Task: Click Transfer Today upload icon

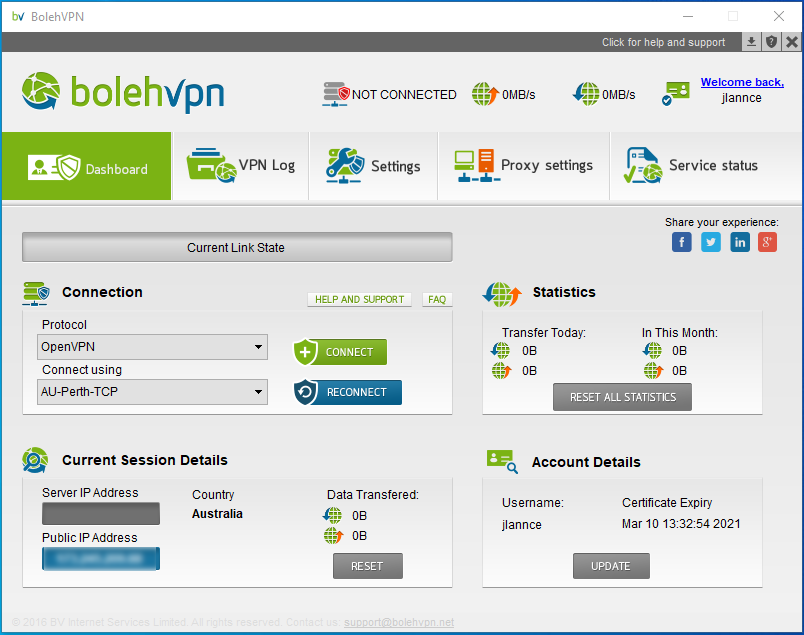Action: point(501,370)
